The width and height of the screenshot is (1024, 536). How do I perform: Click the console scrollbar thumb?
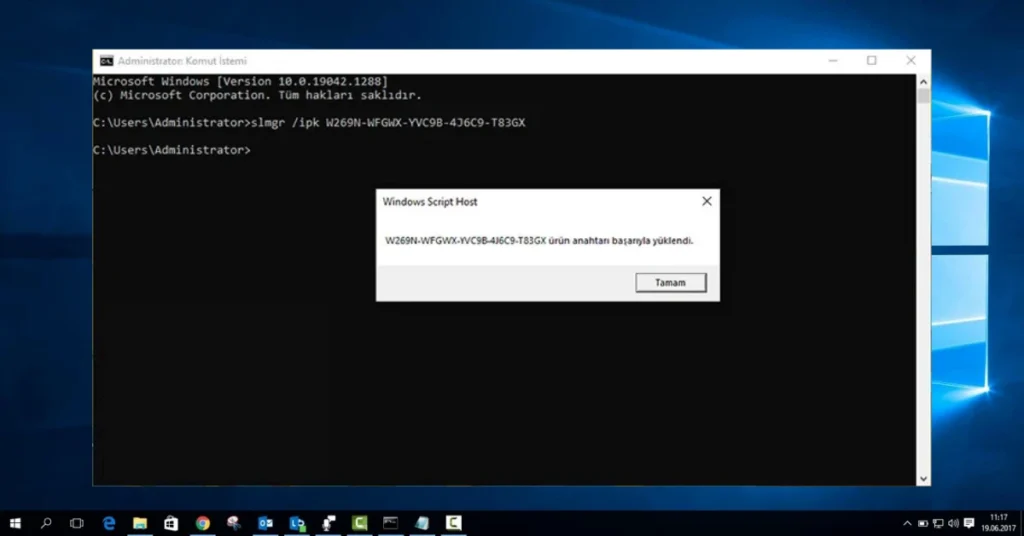[923, 96]
